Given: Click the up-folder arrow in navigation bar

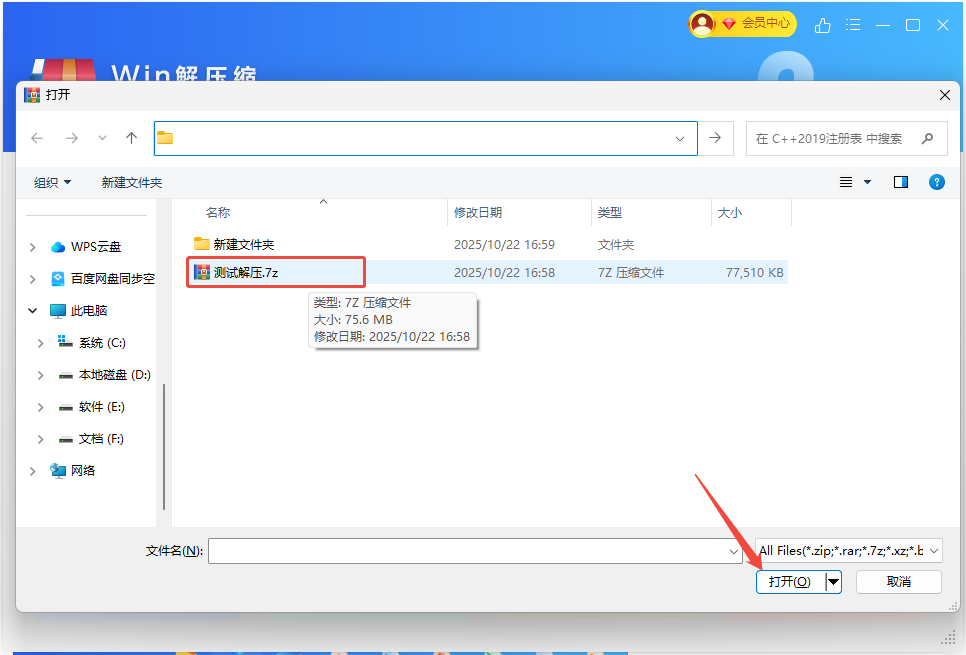Looking at the screenshot, I should [x=131, y=138].
